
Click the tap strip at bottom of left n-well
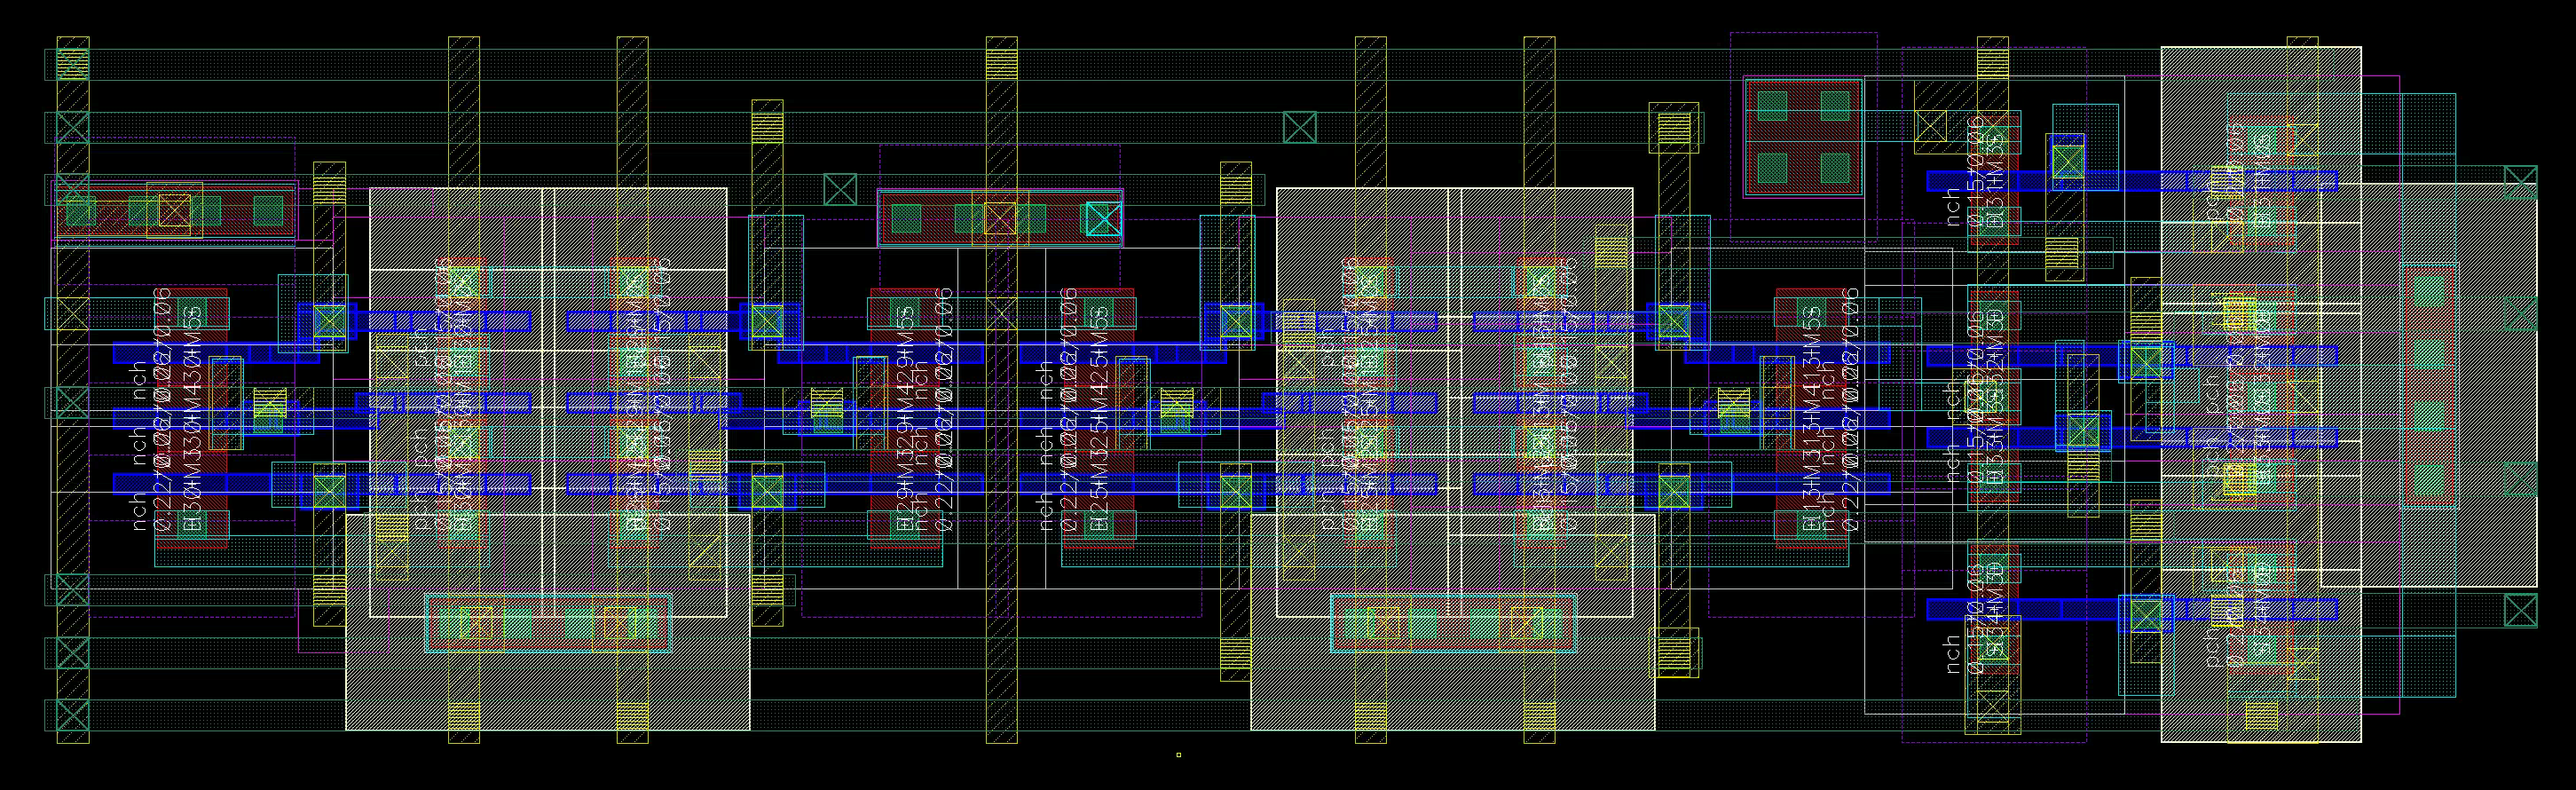547,625
